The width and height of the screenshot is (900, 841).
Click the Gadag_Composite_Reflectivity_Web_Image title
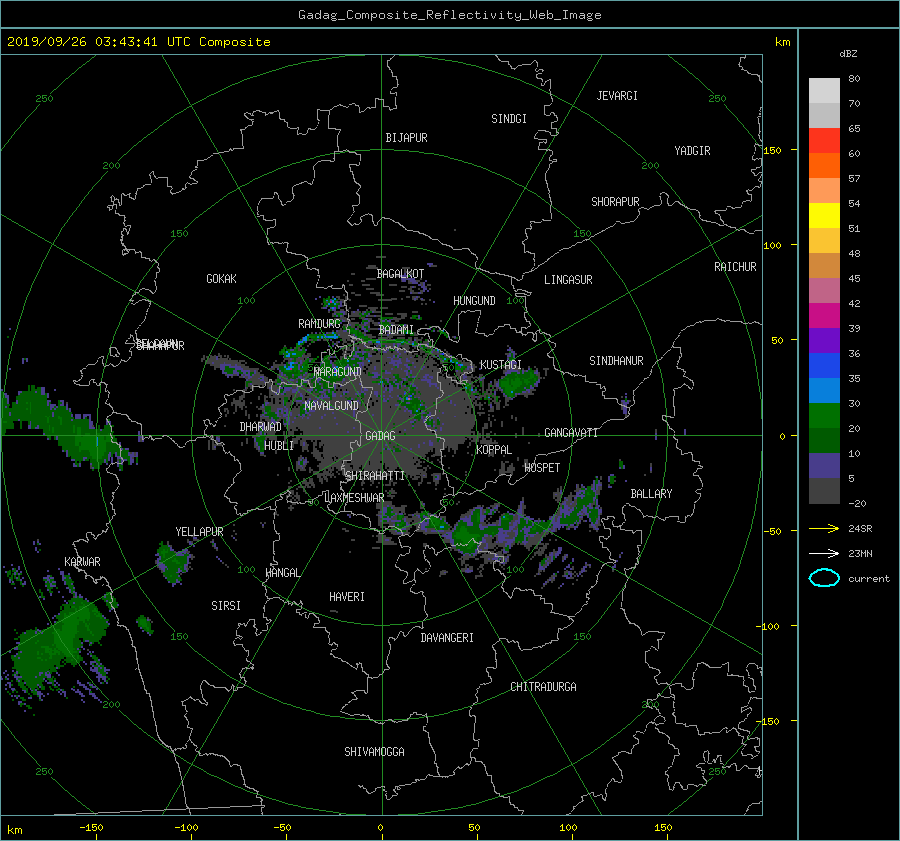449,15
